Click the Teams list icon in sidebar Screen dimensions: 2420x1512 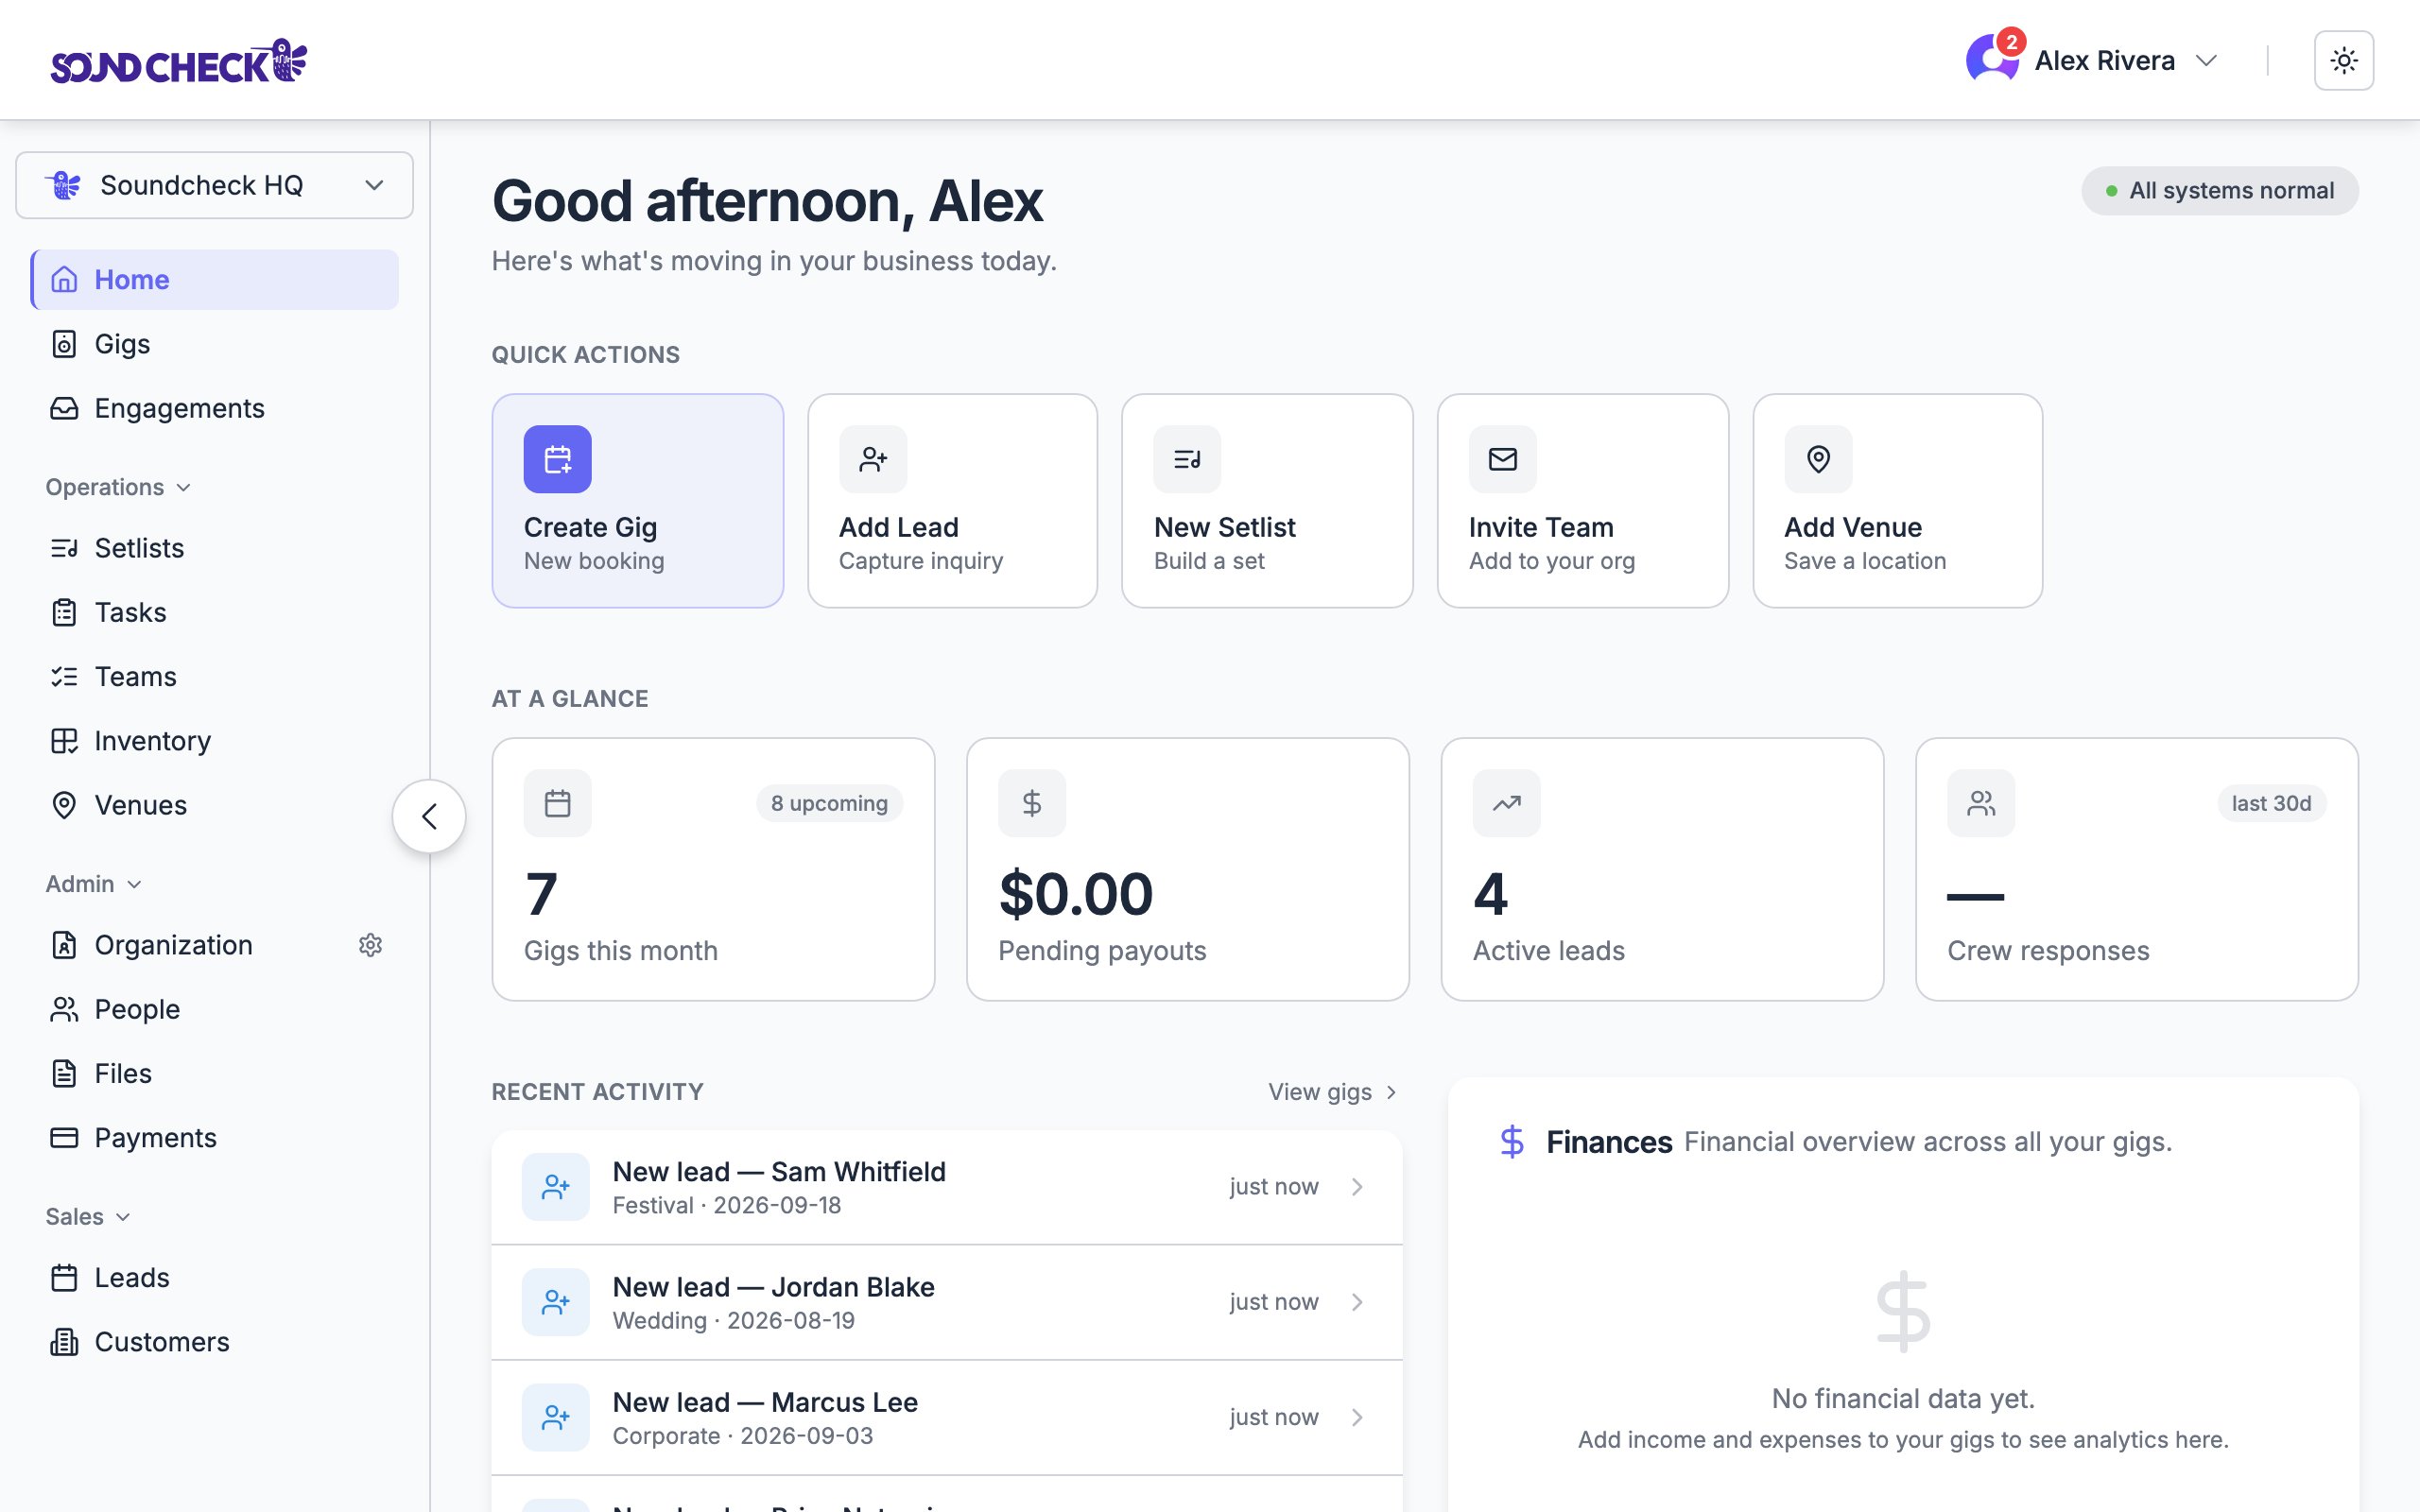[64, 677]
